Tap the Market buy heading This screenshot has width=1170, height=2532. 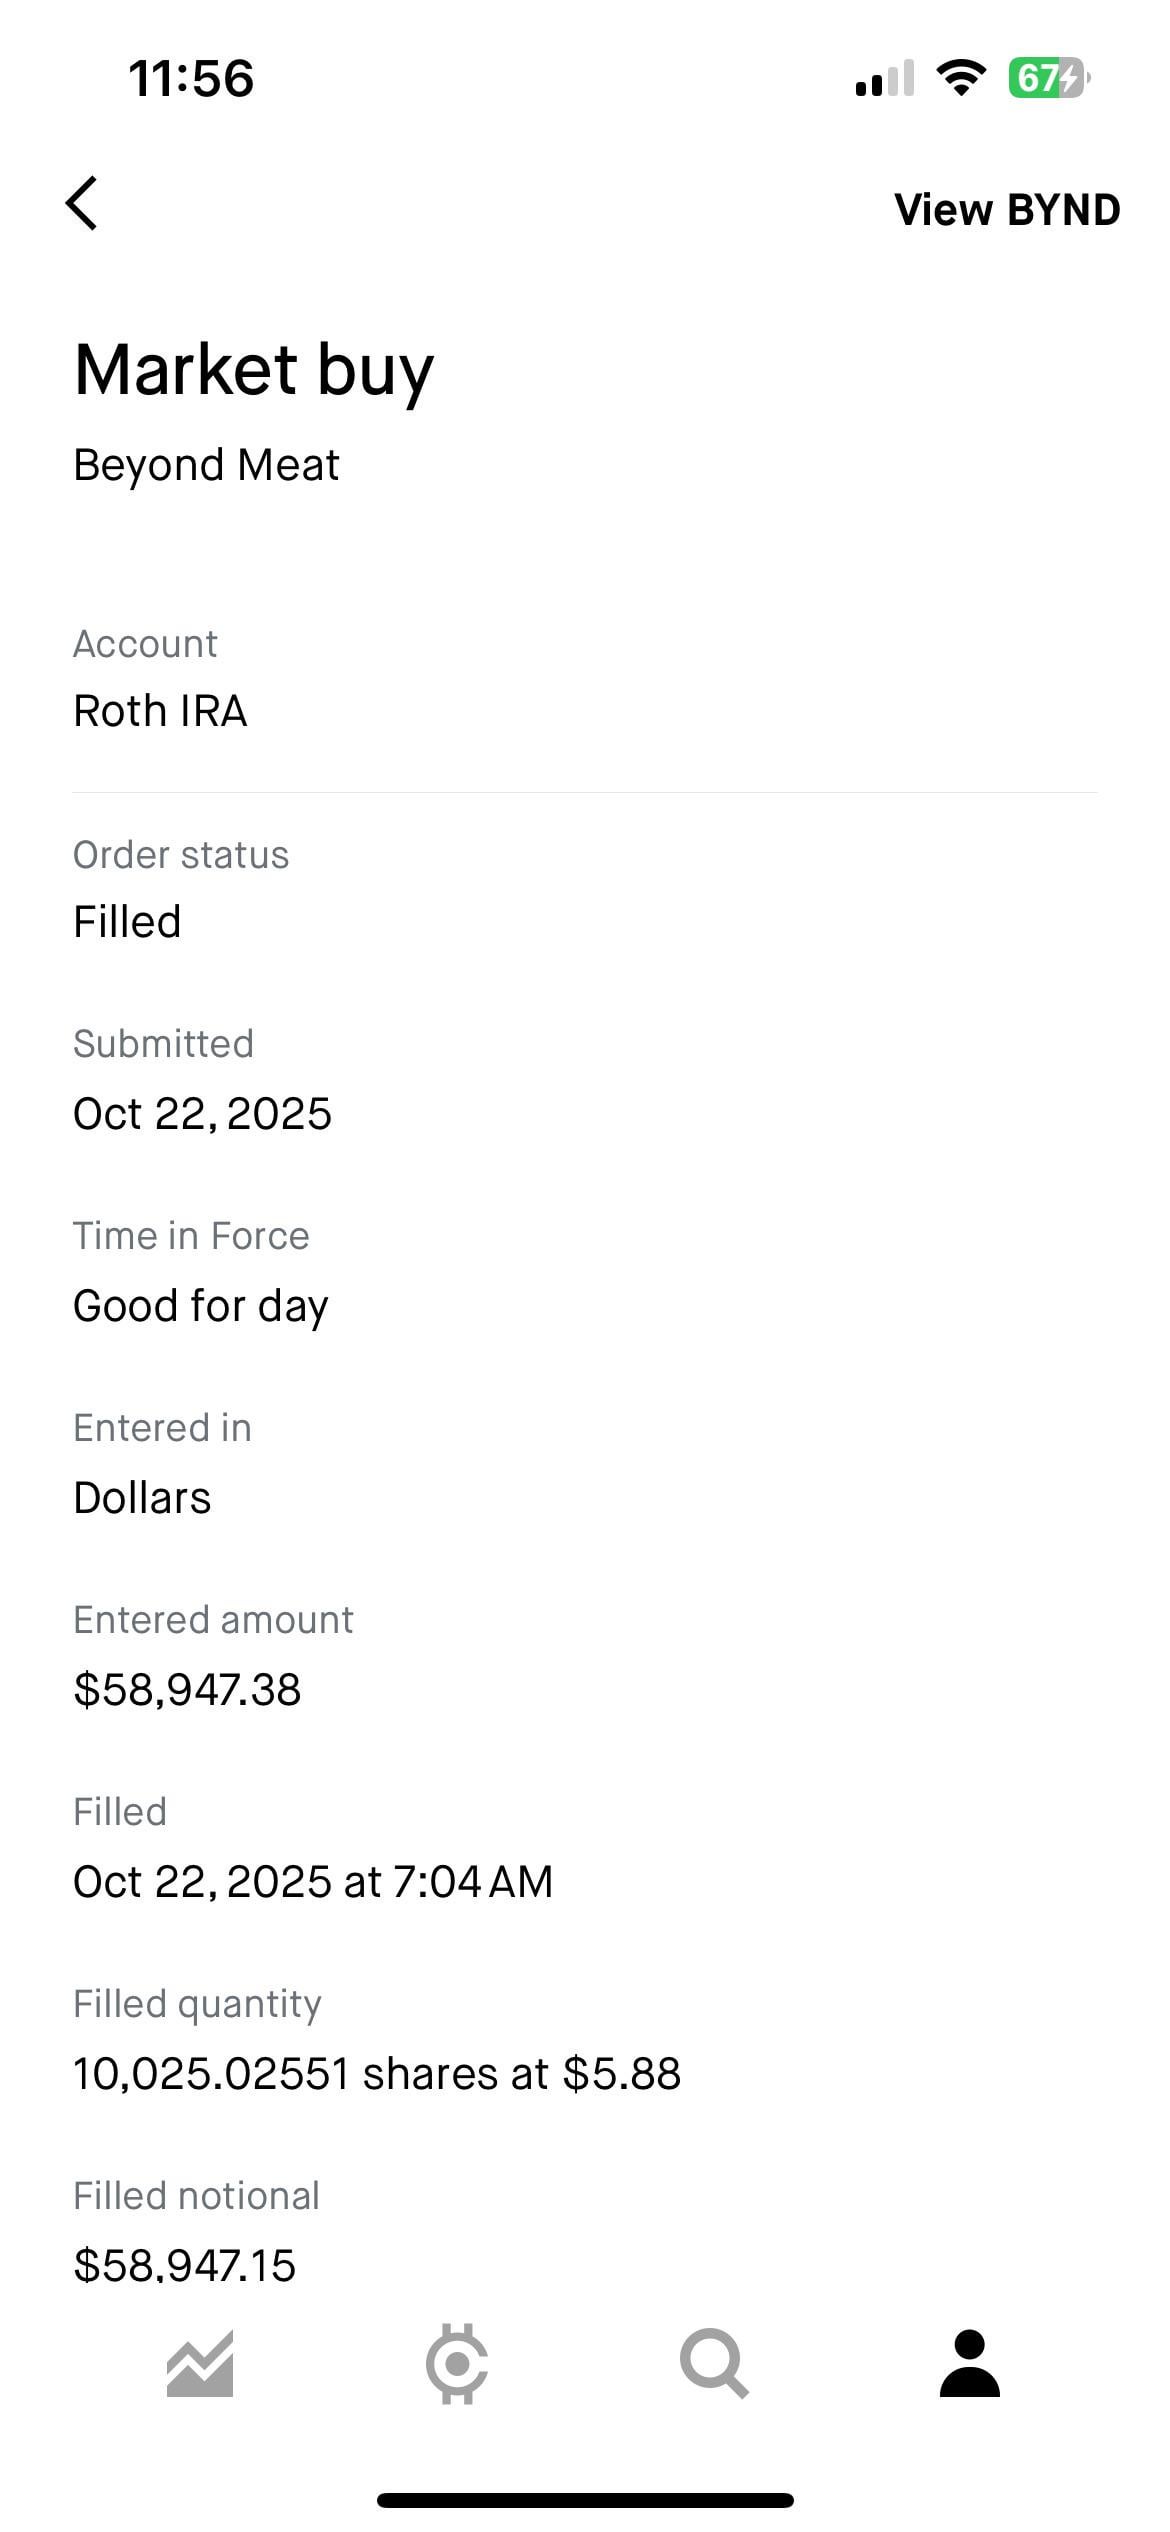(x=254, y=370)
